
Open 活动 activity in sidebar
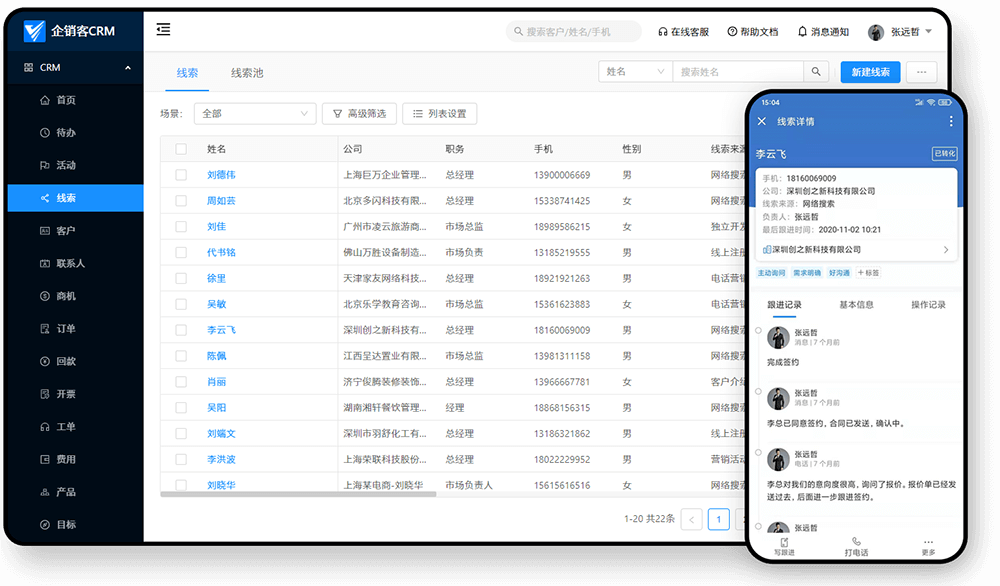[75, 165]
